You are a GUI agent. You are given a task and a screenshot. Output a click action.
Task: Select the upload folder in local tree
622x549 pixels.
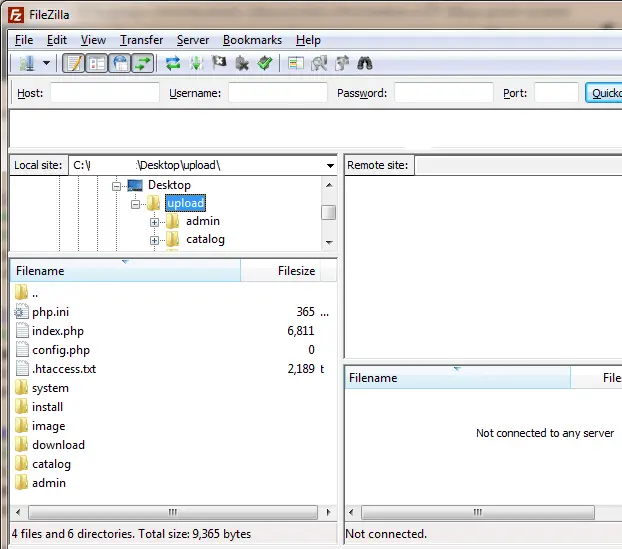click(x=185, y=203)
